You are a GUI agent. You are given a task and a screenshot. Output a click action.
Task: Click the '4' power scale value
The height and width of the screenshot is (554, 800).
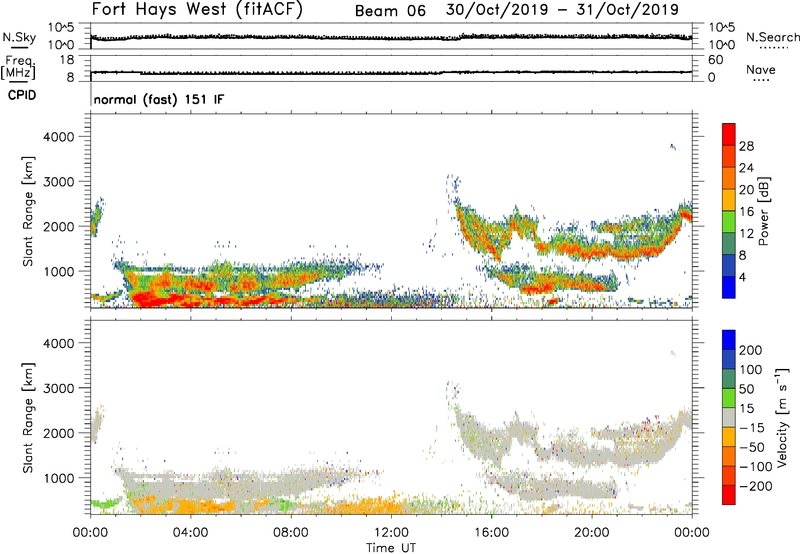point(742,277)
